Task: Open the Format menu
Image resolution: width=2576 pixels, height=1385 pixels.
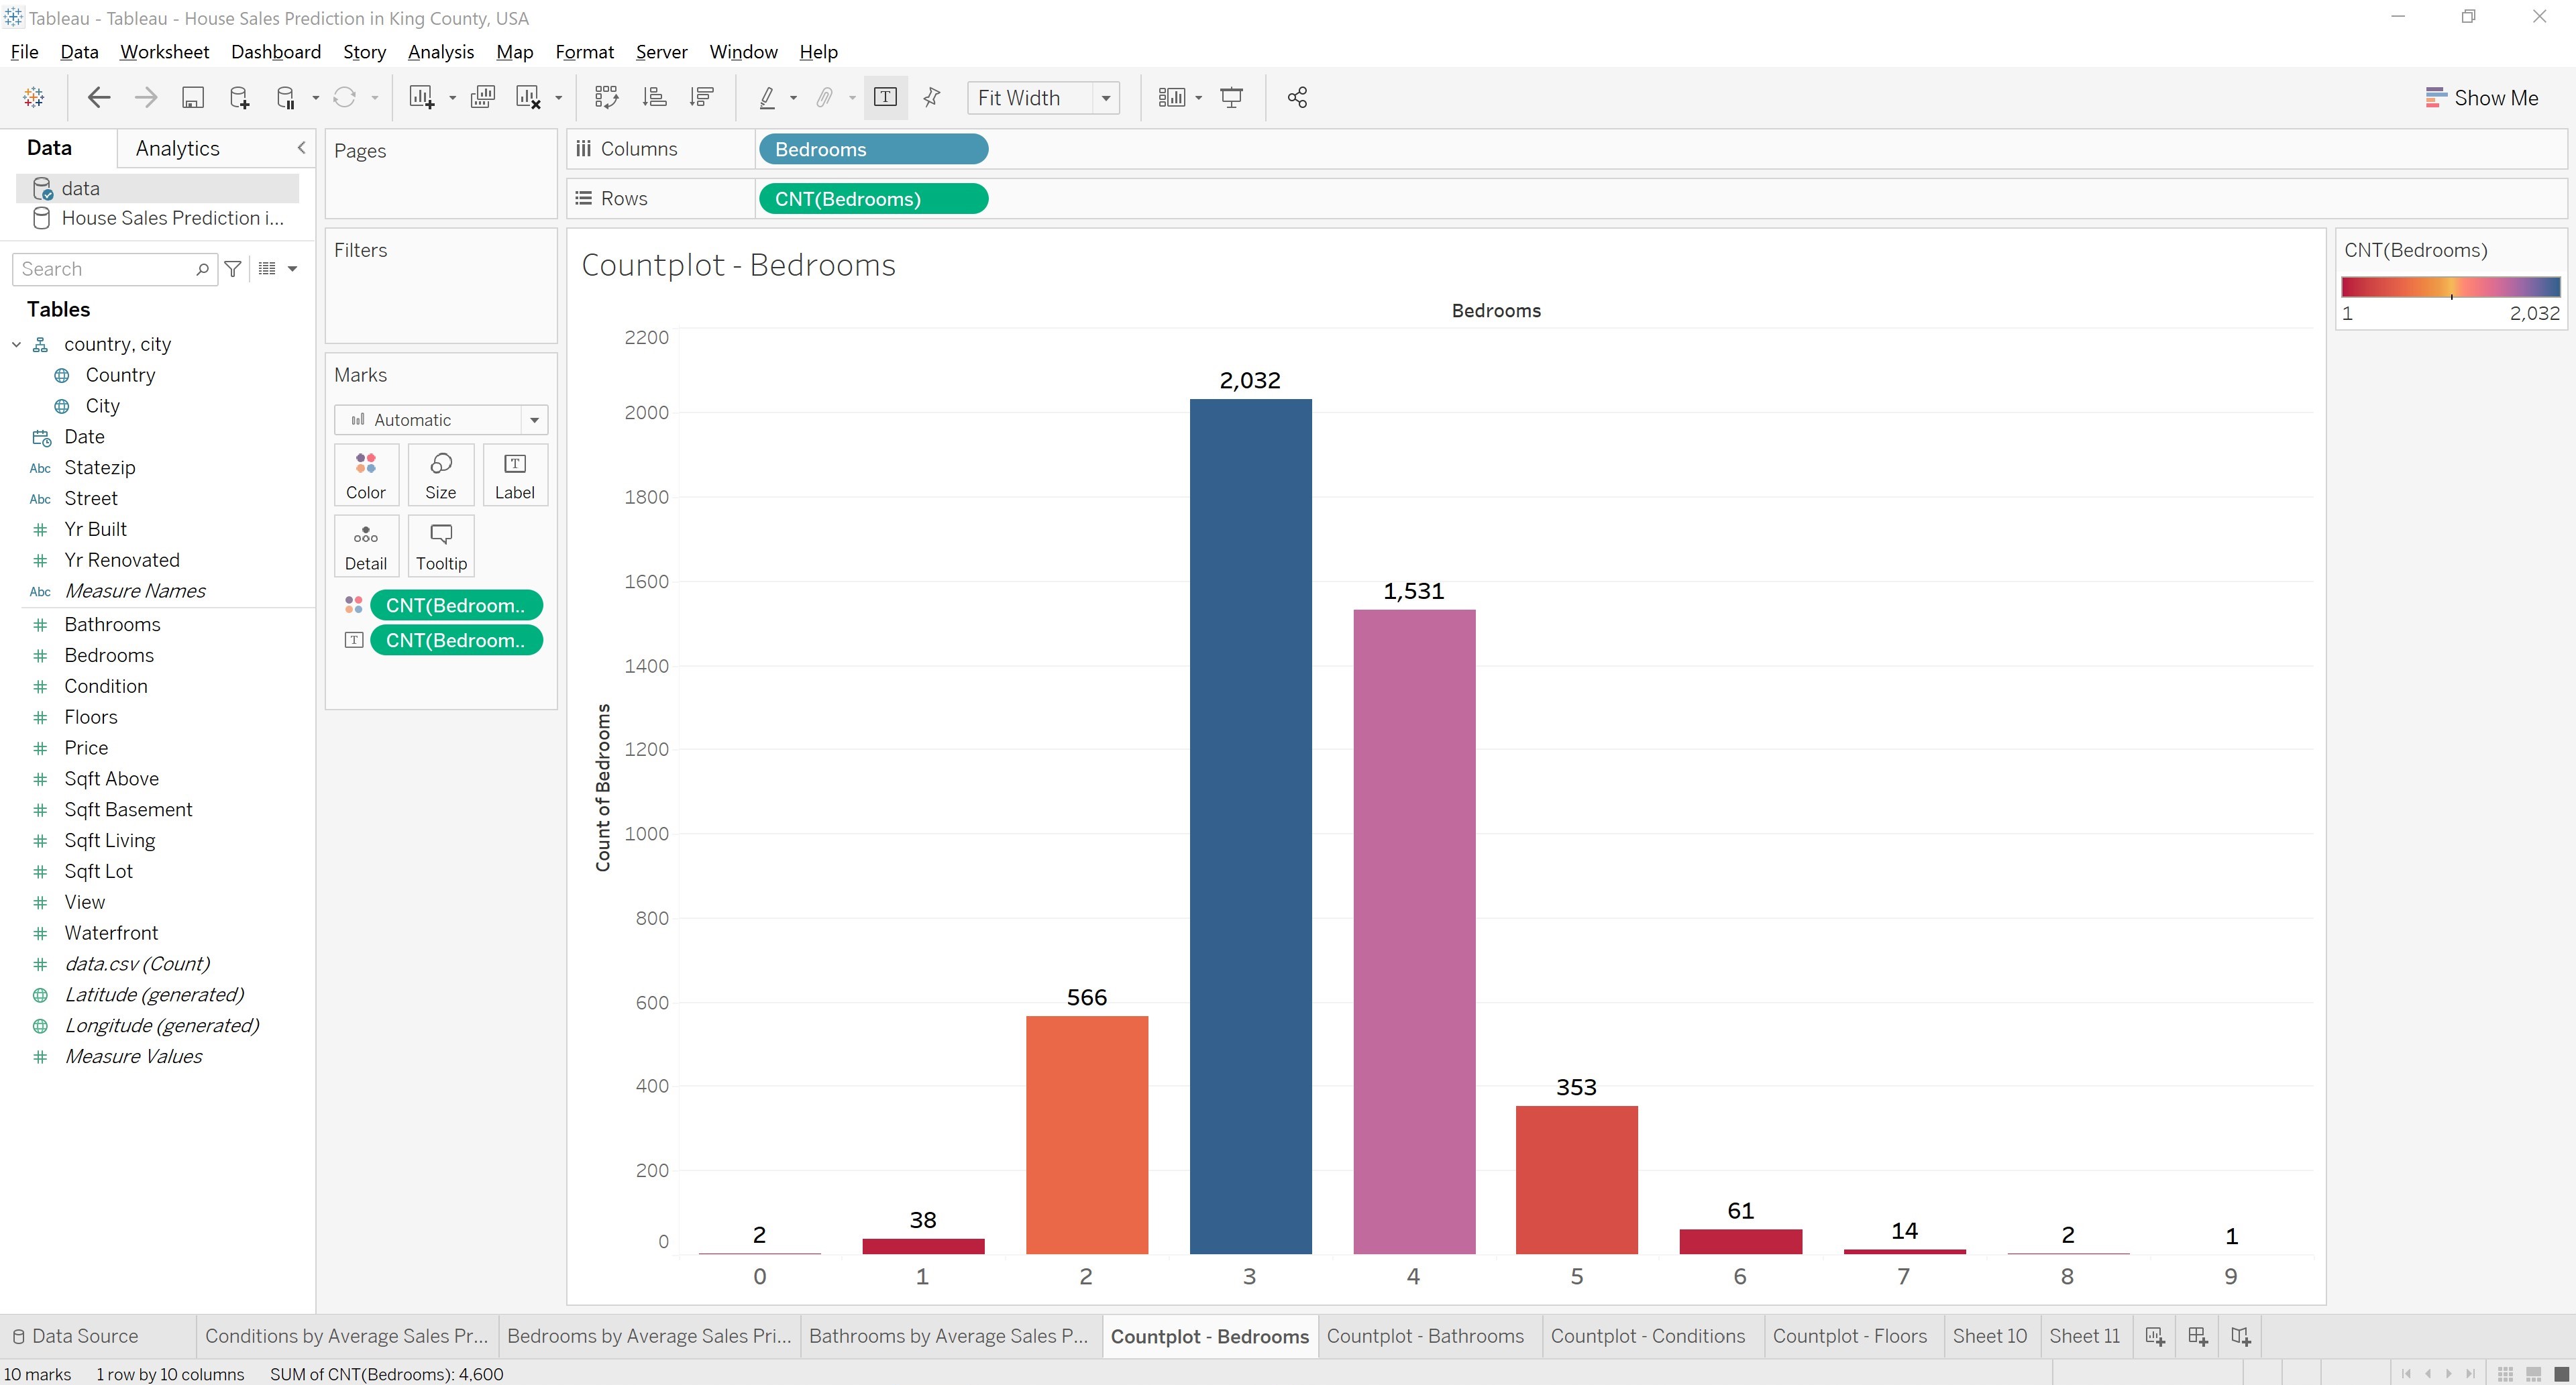Action: pos(584,52)
